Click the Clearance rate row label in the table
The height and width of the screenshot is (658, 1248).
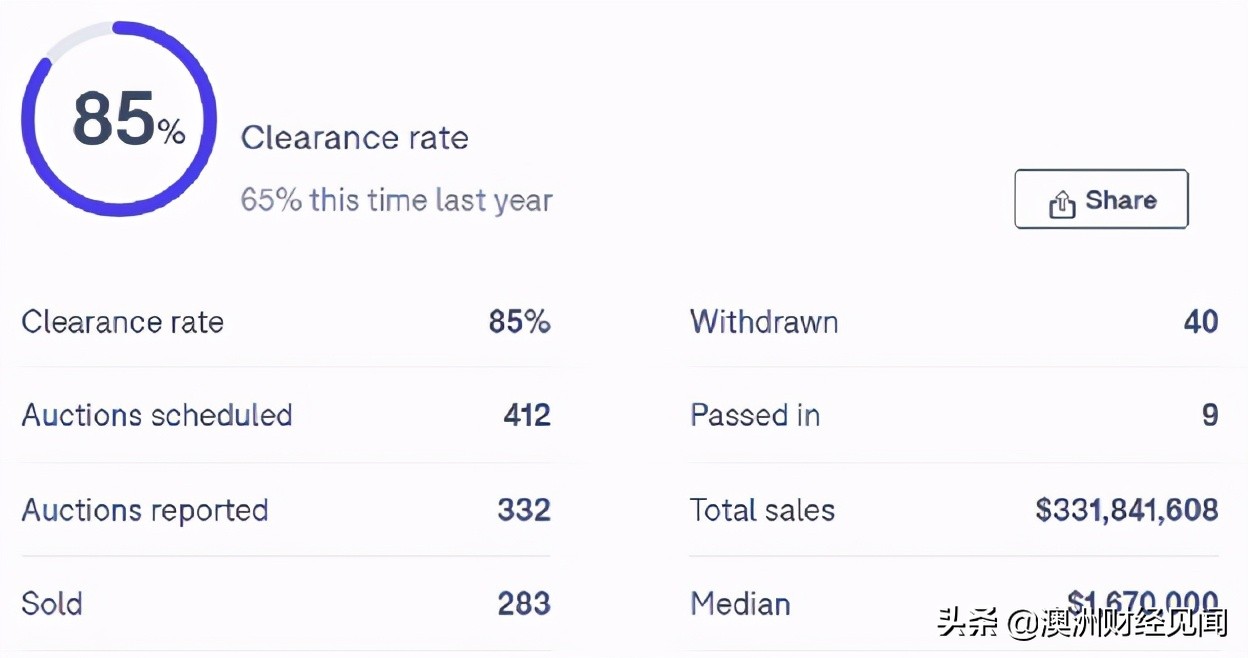(x=122, y=322)
